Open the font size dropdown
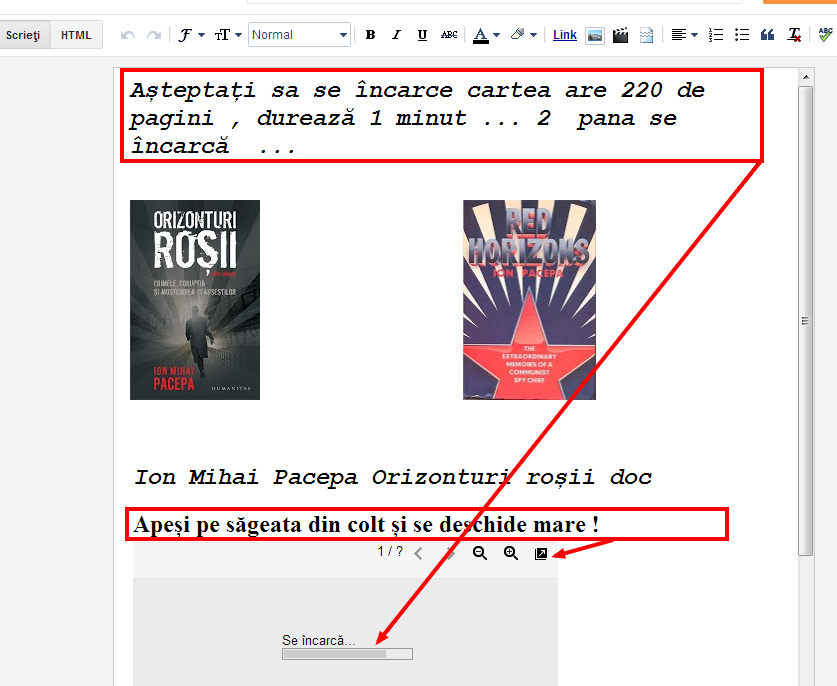 click(x=228, y=35)
